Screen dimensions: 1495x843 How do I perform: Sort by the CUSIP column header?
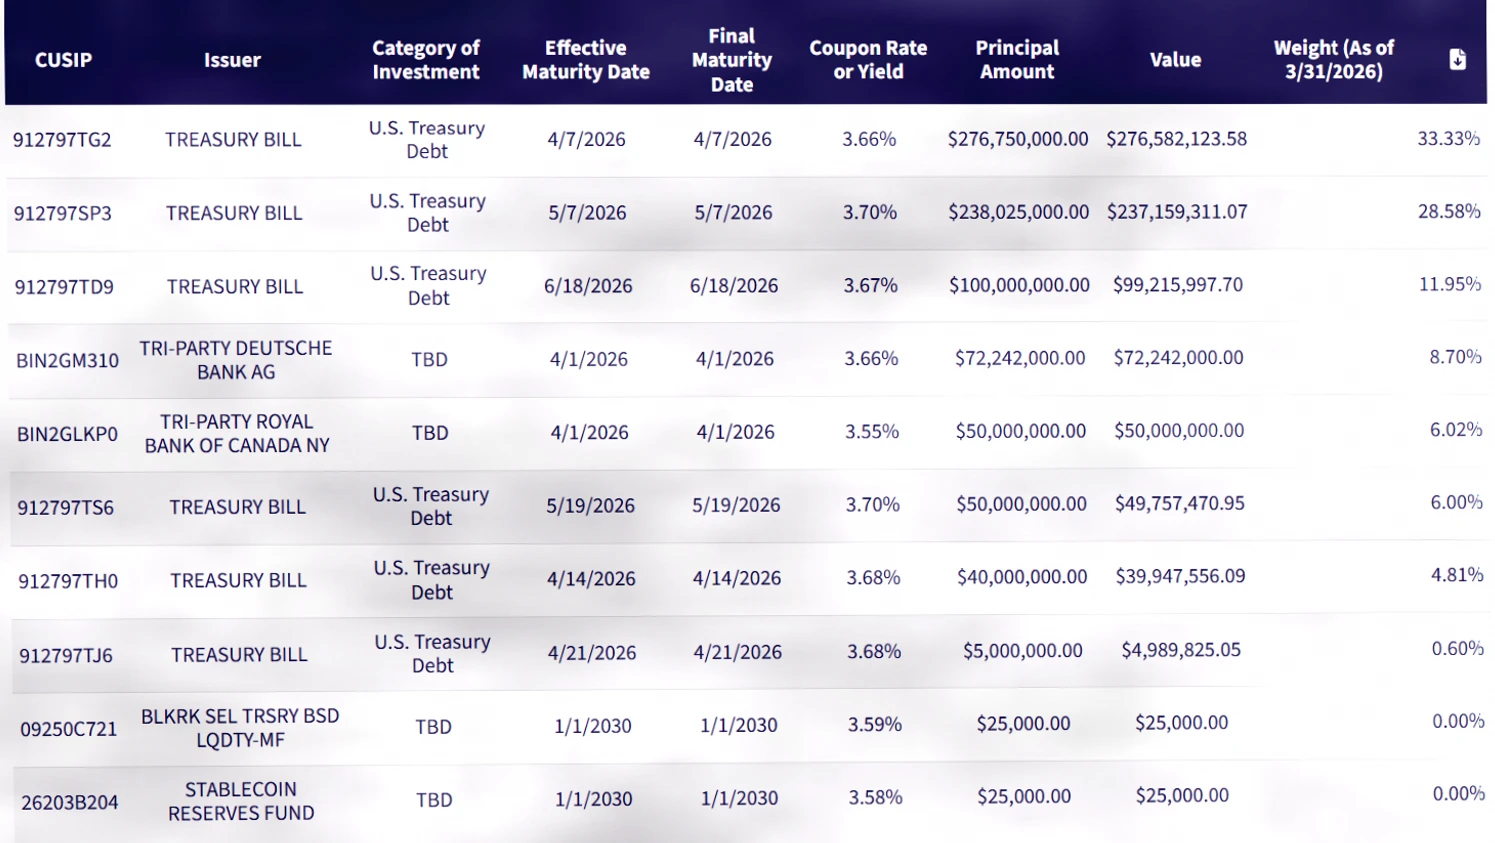(63, 60)
